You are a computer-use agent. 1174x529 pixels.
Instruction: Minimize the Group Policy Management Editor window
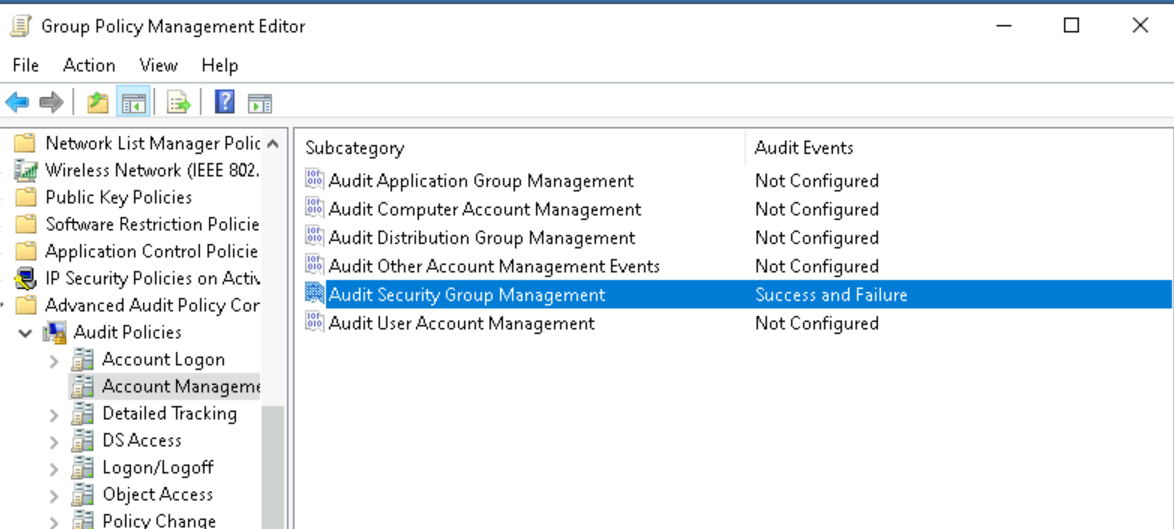pyautogui.click(x=1004, y=25)
